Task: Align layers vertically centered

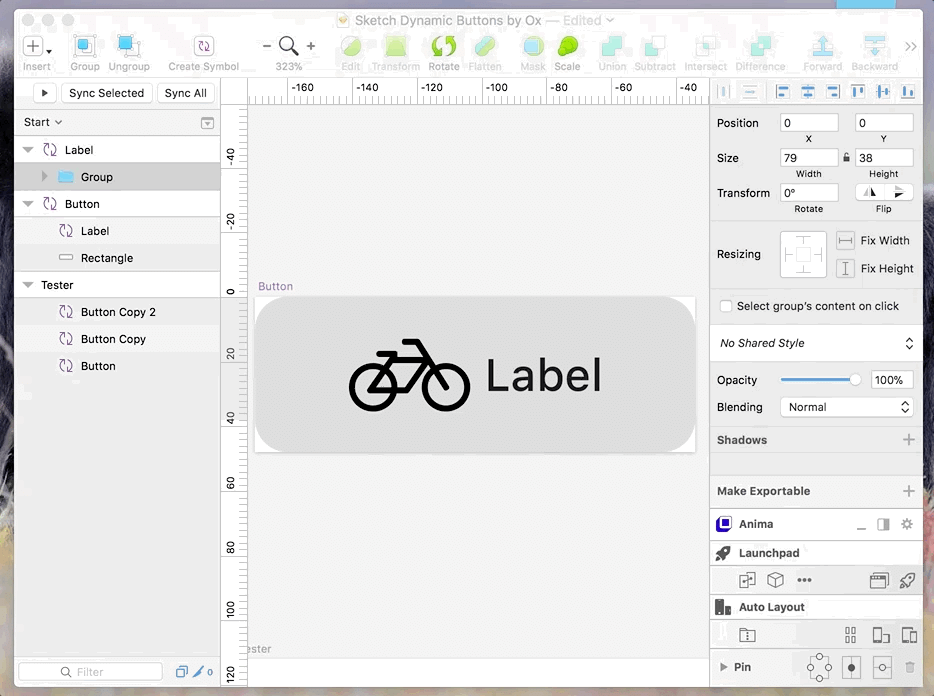Action: point(883,92)
